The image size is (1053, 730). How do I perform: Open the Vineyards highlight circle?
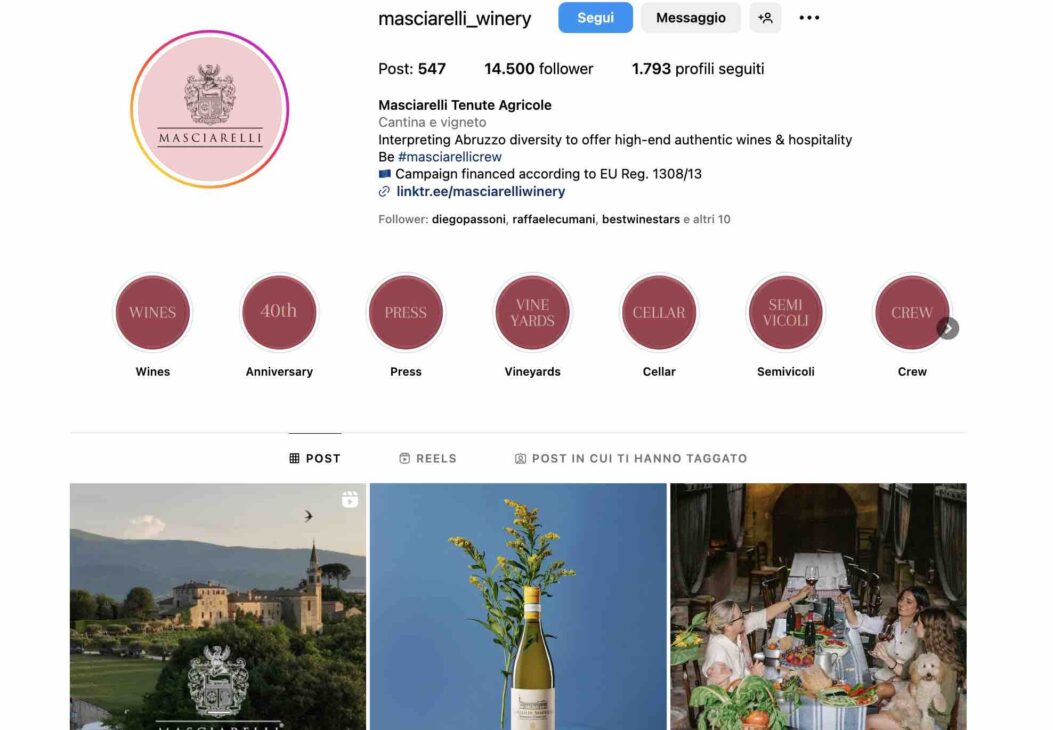(x=533, y=312)
